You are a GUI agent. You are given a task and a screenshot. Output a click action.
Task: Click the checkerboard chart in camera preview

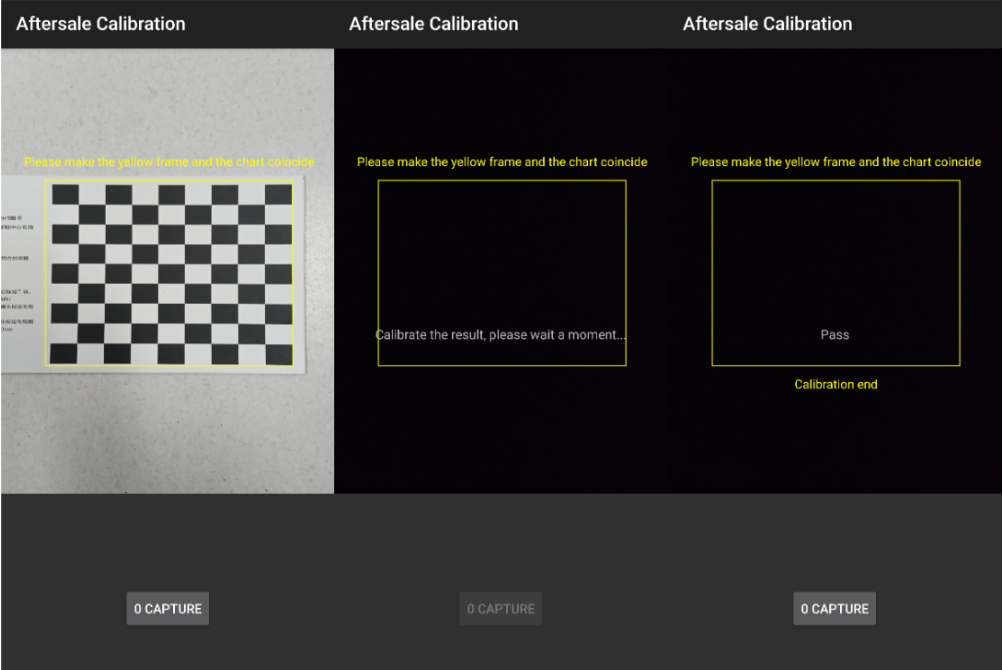click(x=170, y=273)
